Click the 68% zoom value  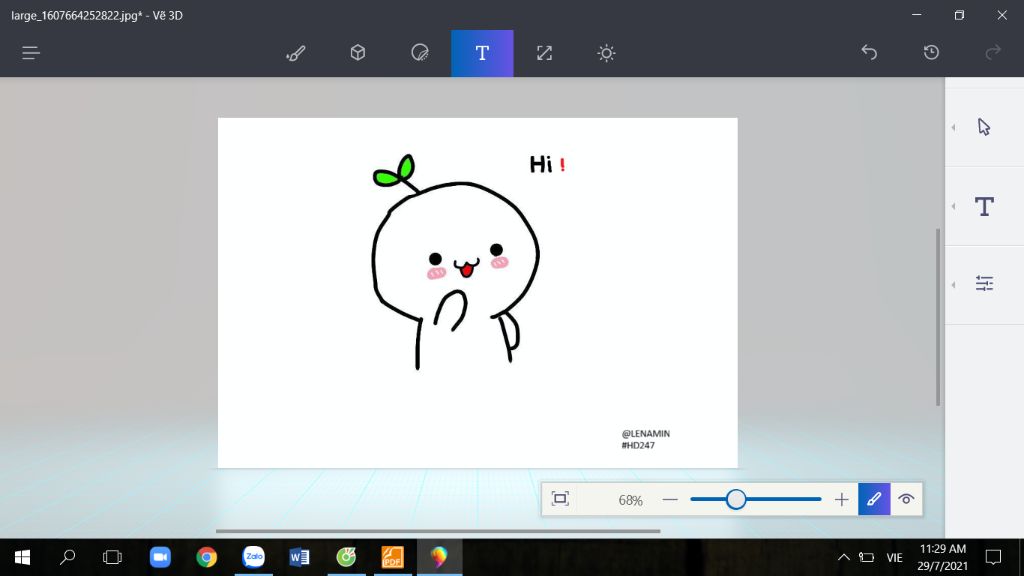pos(630,500)
